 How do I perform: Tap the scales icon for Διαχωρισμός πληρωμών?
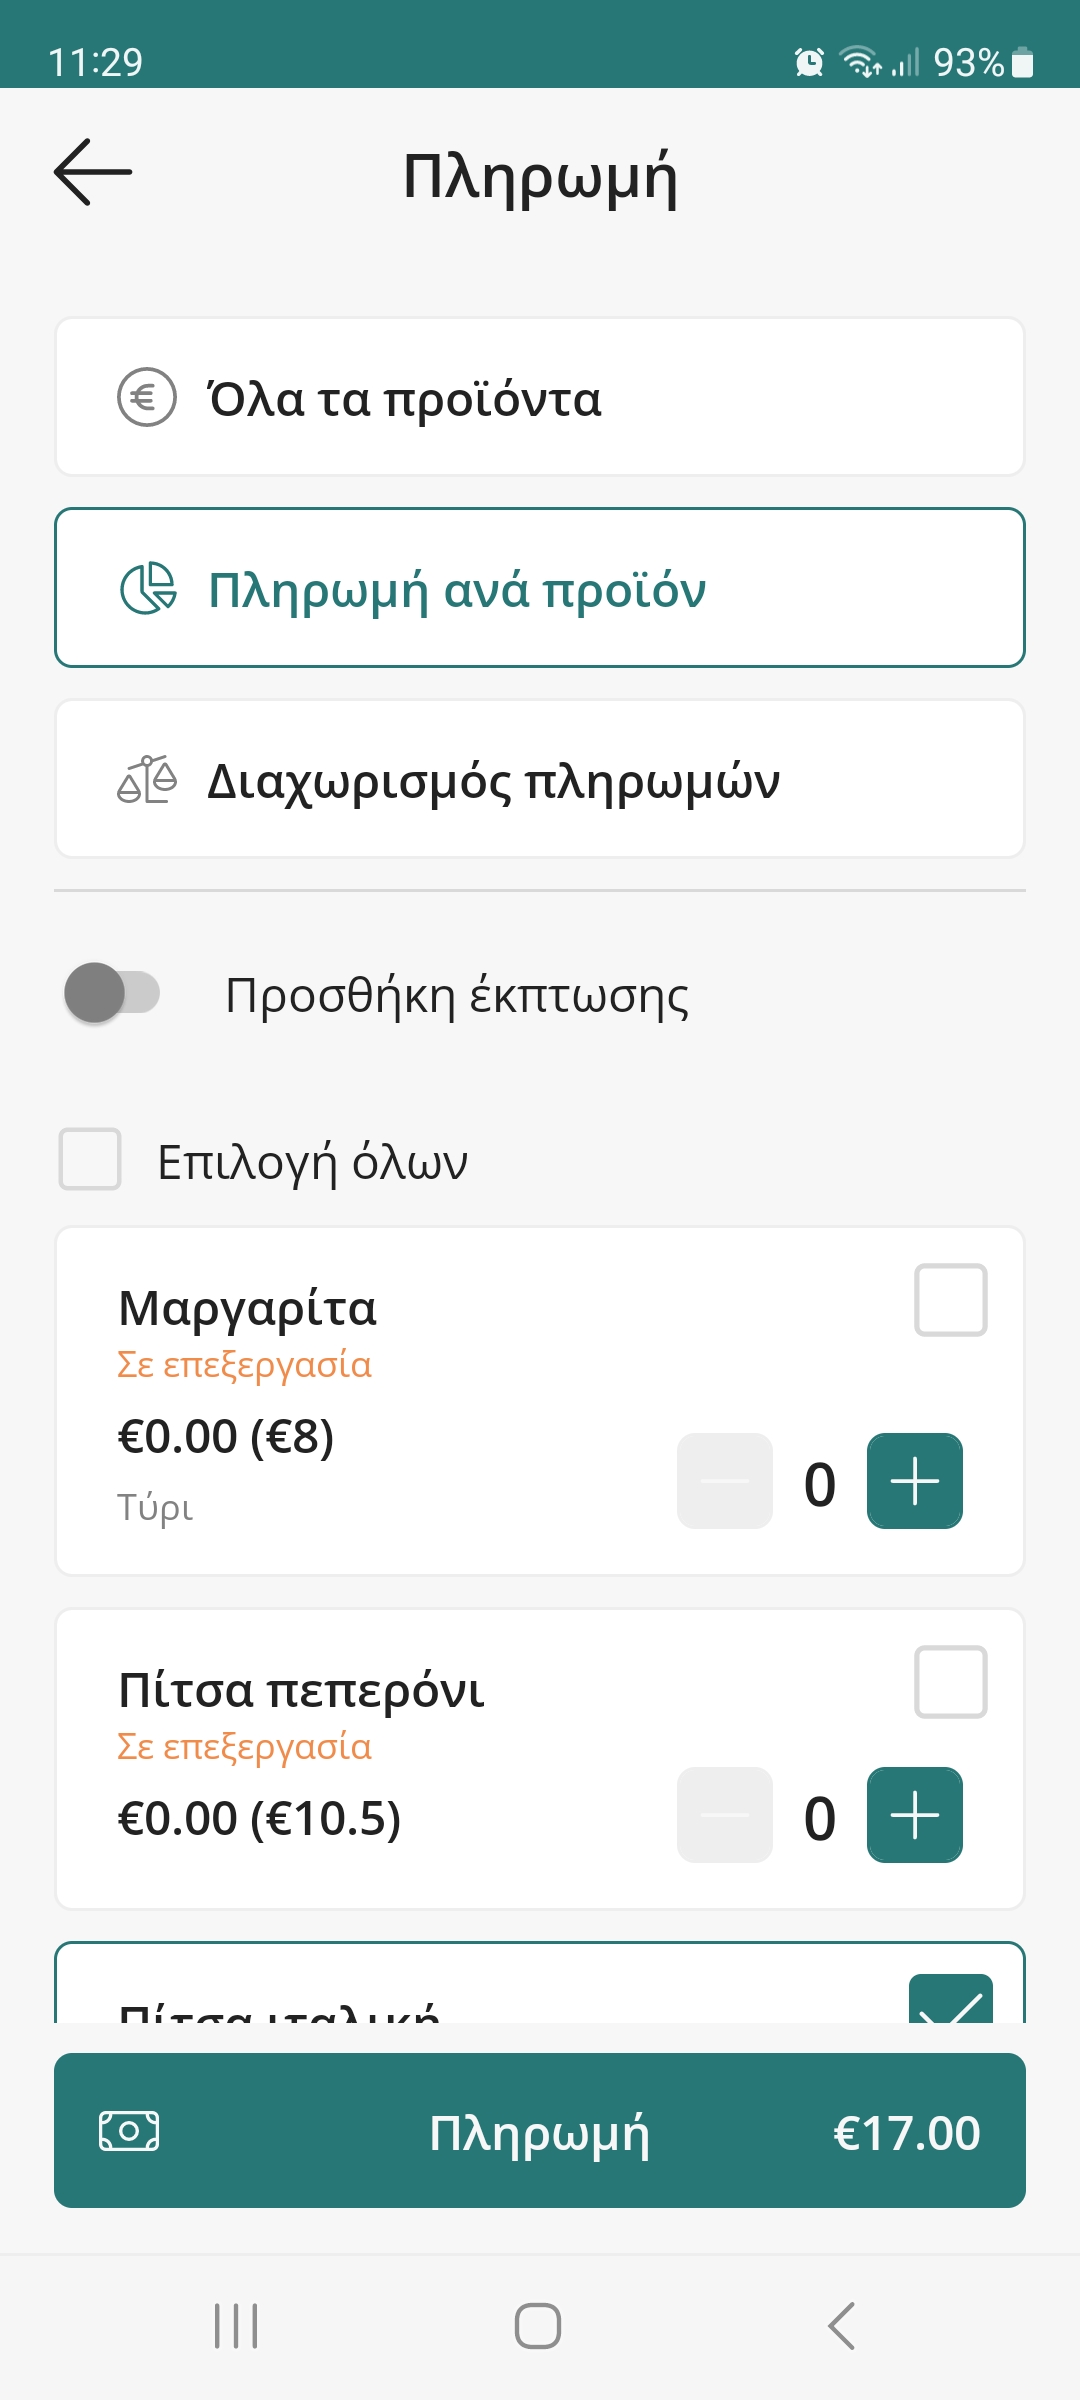[147, 779]
